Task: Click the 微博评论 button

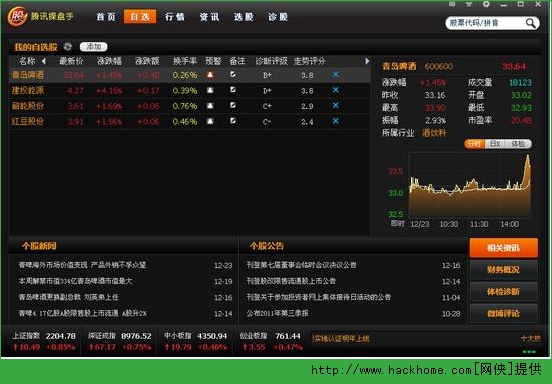Action: [x=503, y=314]
